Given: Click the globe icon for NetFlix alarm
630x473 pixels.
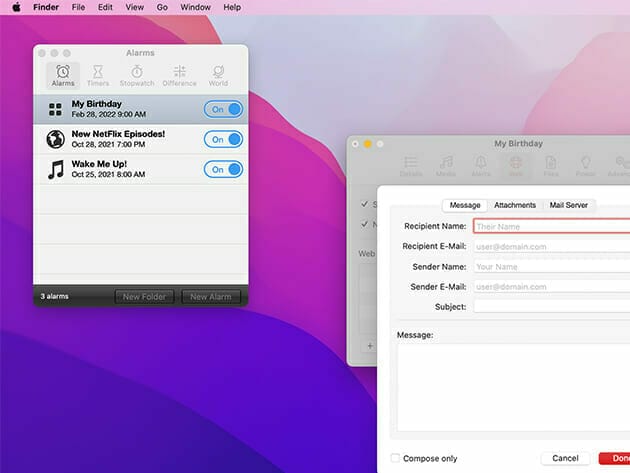Looking at the screenshot, I should click(55, 140).
